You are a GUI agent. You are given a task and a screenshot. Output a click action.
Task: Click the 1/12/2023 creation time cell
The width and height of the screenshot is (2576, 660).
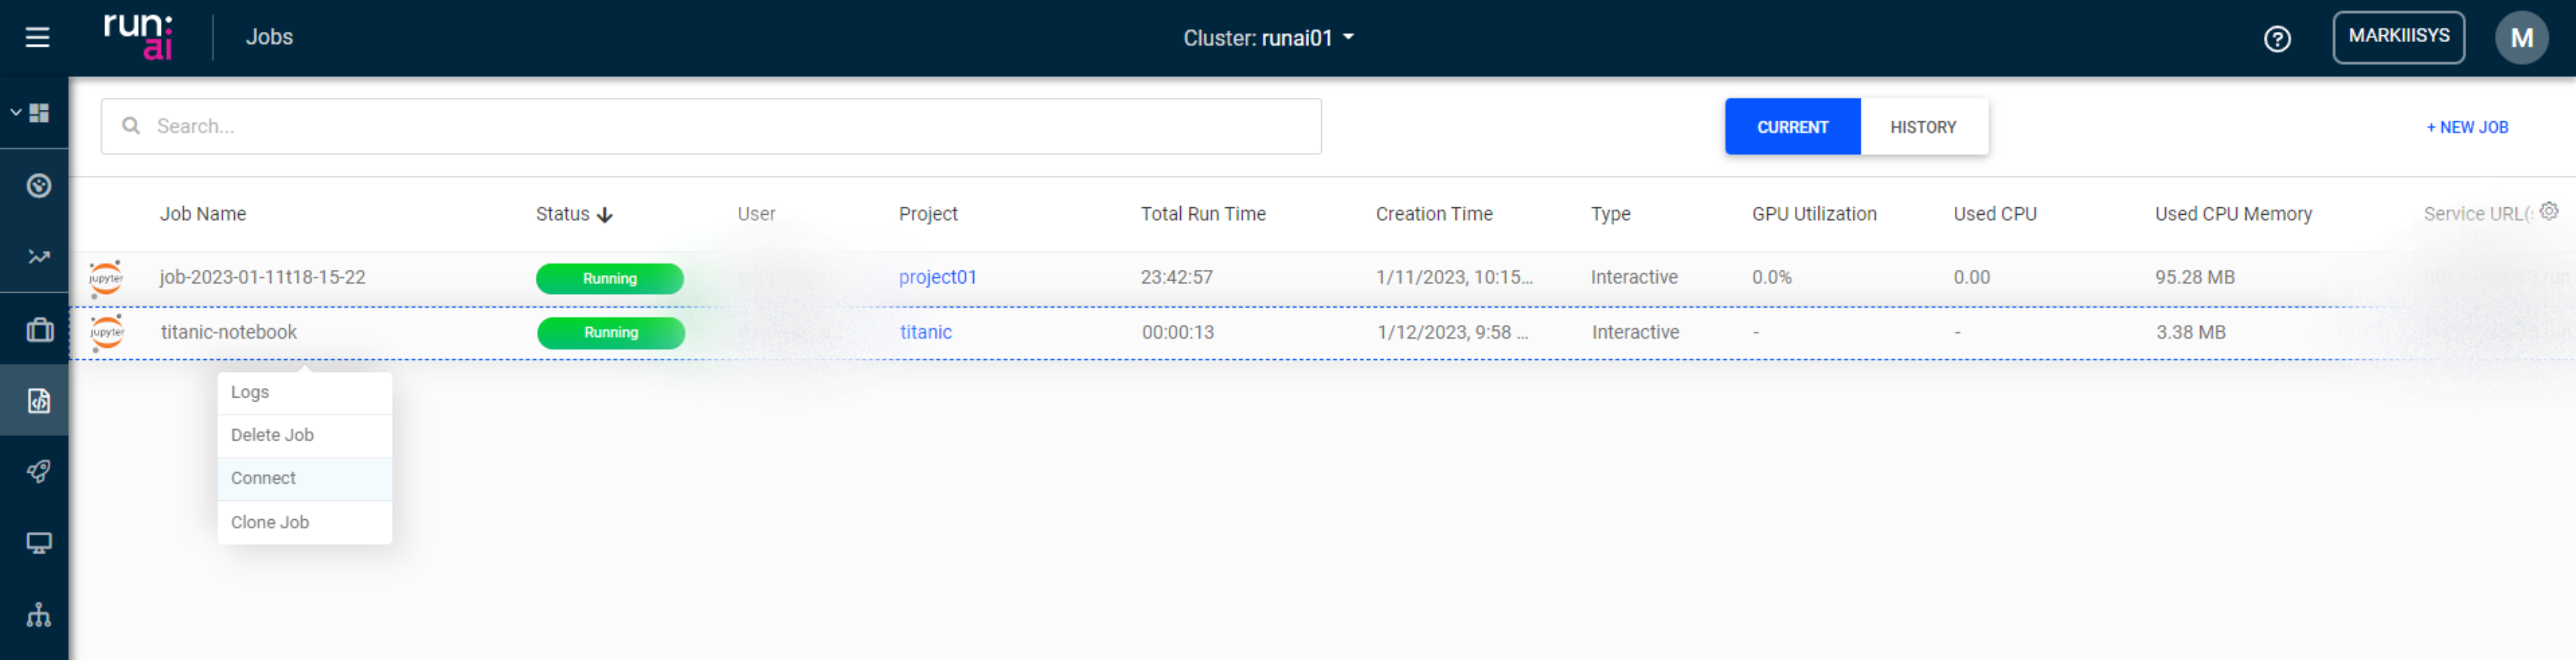point(1452,332)
